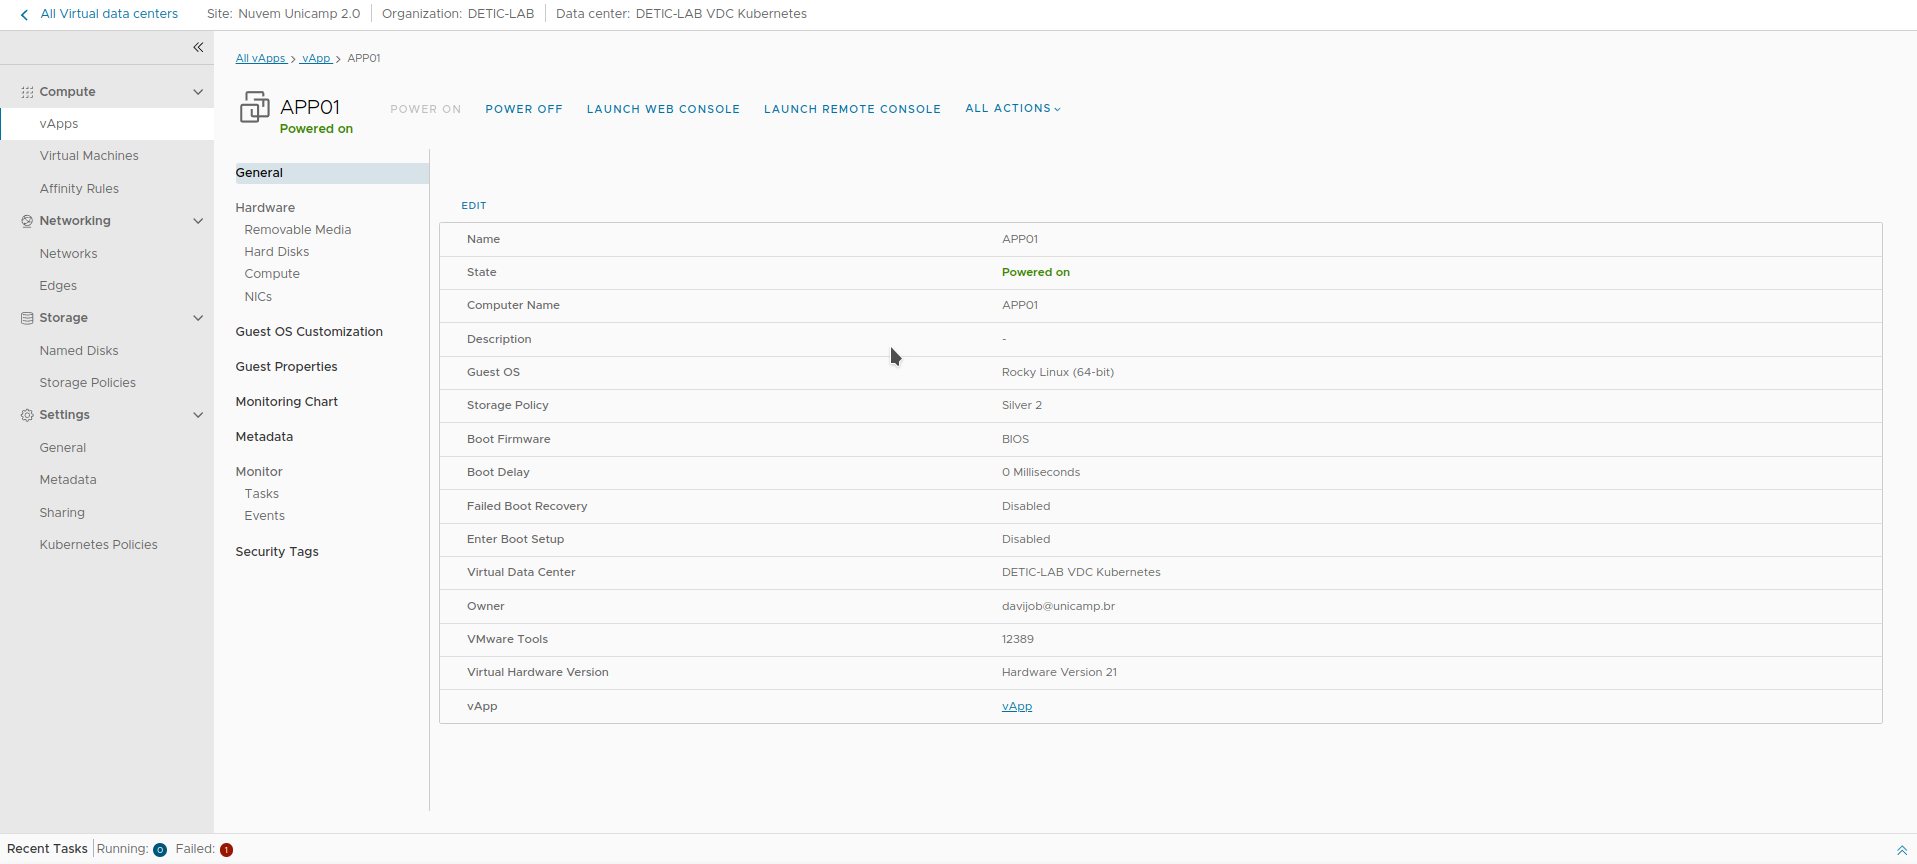This screenshot has height=864, width=1917.
Task: Open the ALL ACTIONS dropdown
Action: click(x=1012, y=108)
